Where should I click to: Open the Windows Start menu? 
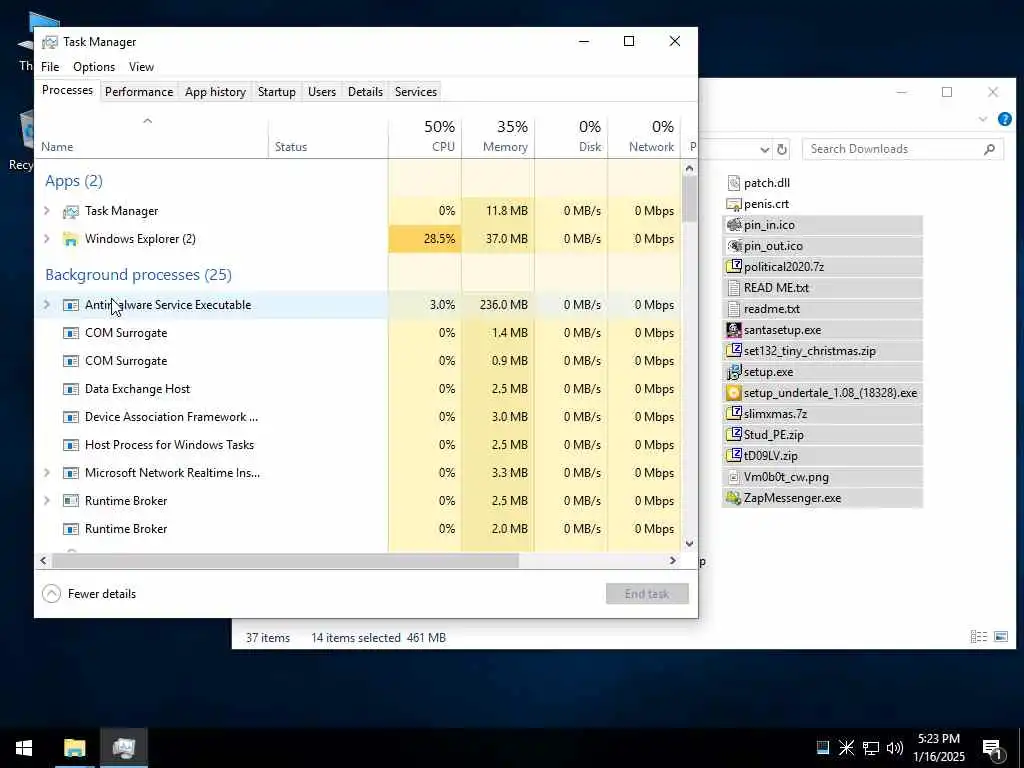click(24, 748)
